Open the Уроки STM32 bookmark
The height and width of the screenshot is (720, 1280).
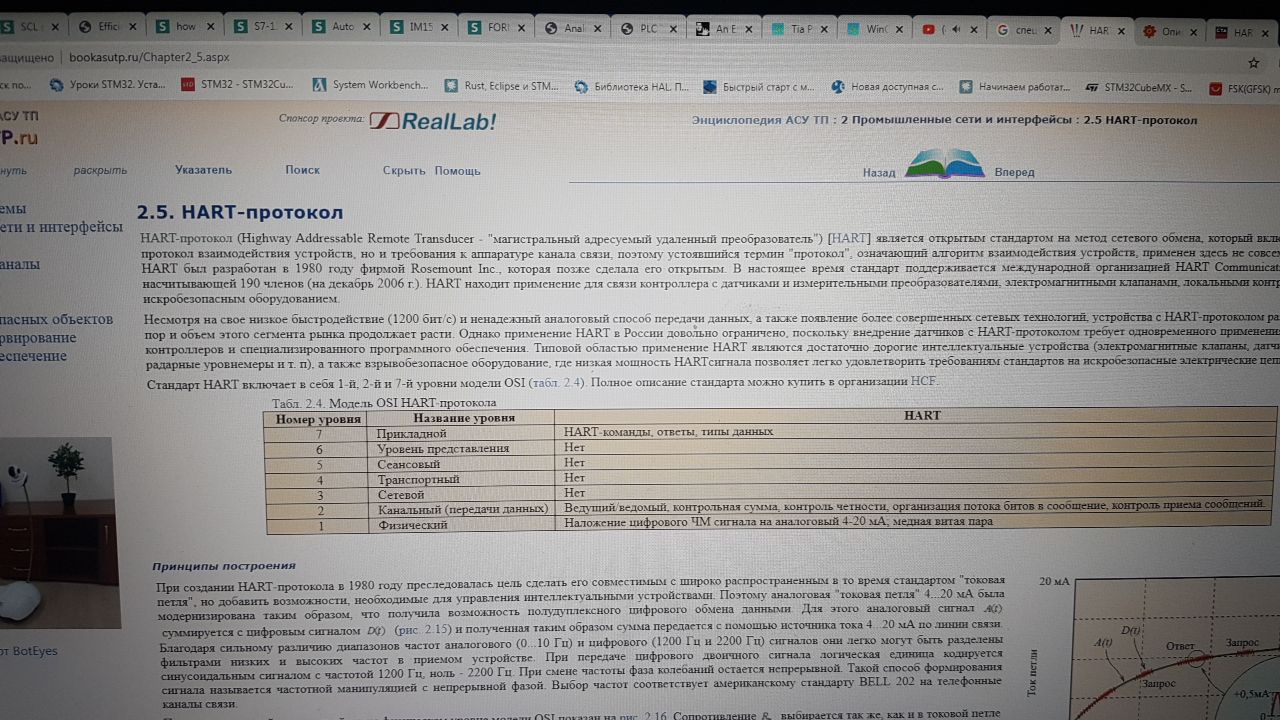pyautogui.click(x=107, y=85)
